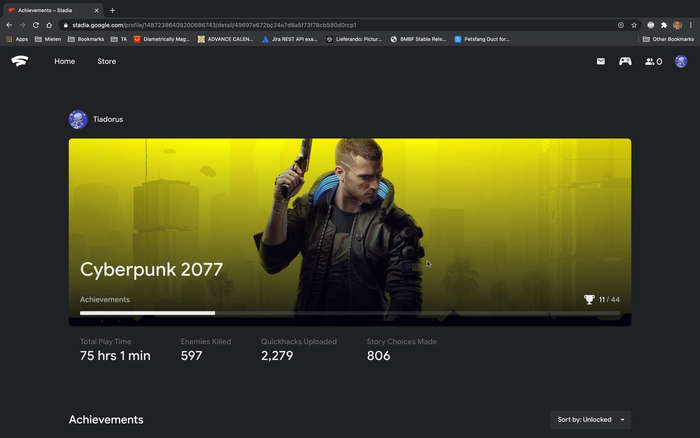The image size is (700, 438).
Task: Go to the Home menu item
Action: coord(65,61)
